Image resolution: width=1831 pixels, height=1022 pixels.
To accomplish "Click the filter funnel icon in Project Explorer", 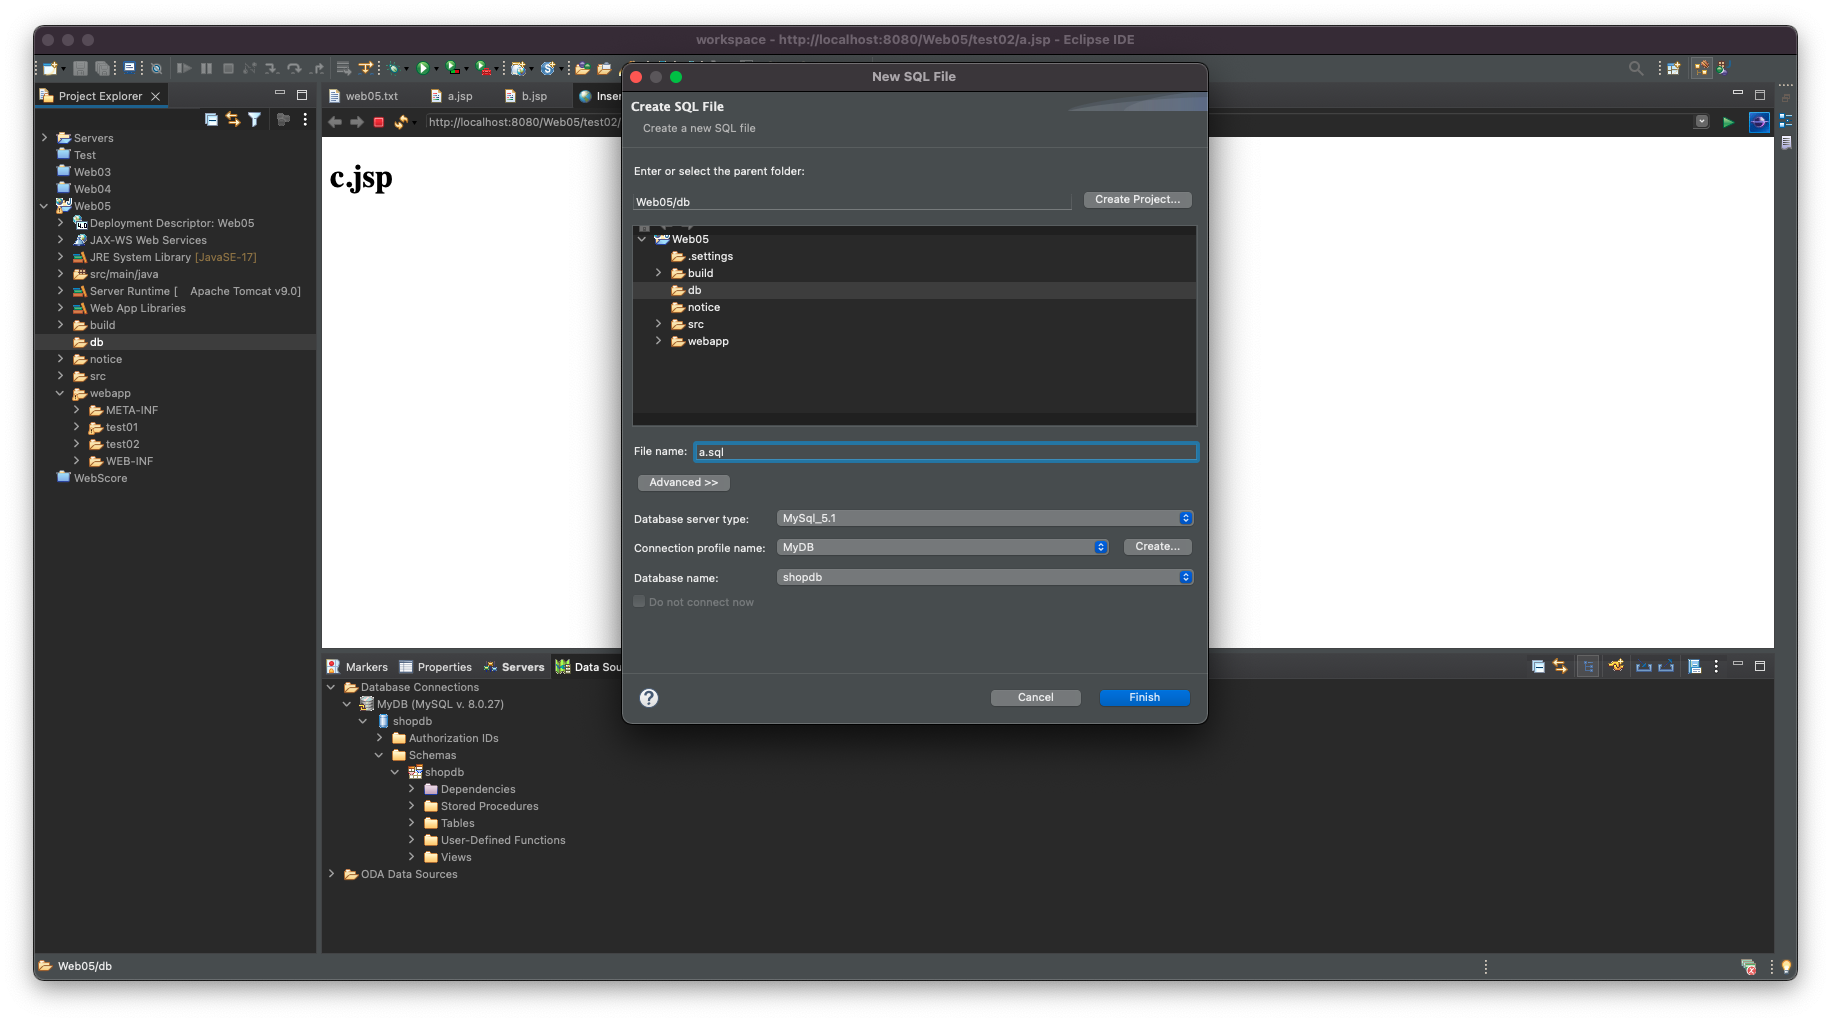I will pyautogui.click(x=255, y=119).
